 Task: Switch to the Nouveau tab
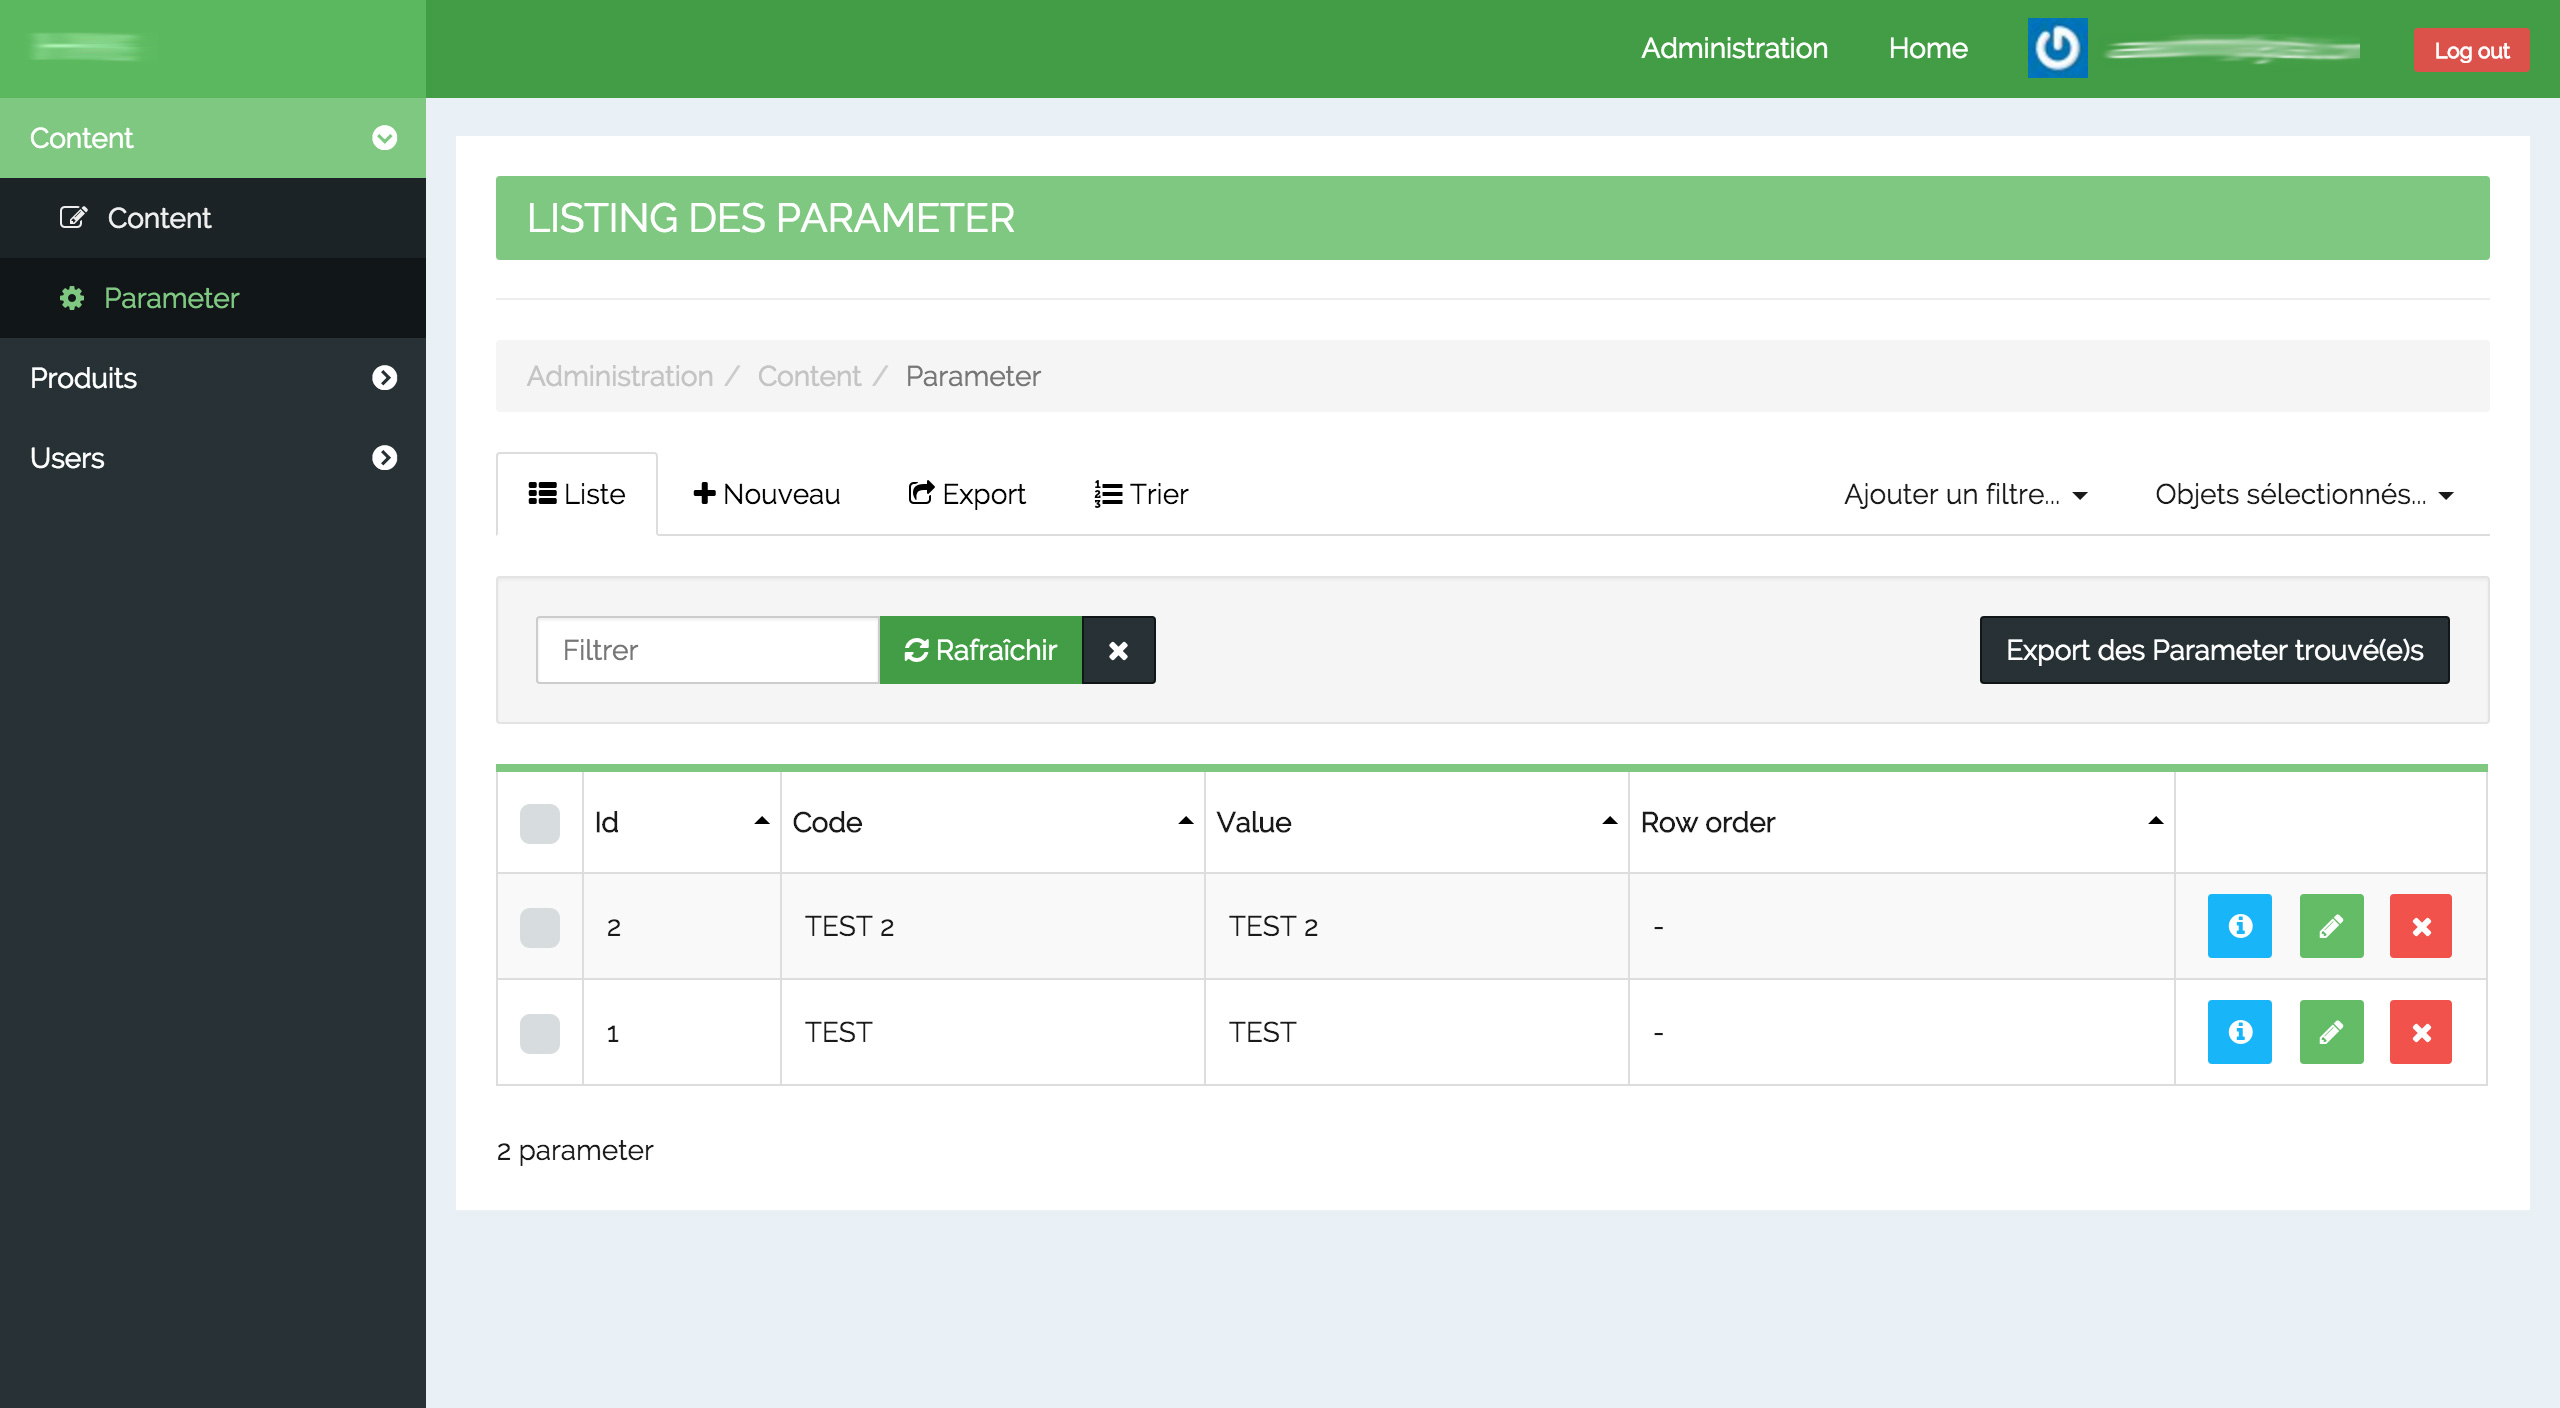click(x=767, y=494)
